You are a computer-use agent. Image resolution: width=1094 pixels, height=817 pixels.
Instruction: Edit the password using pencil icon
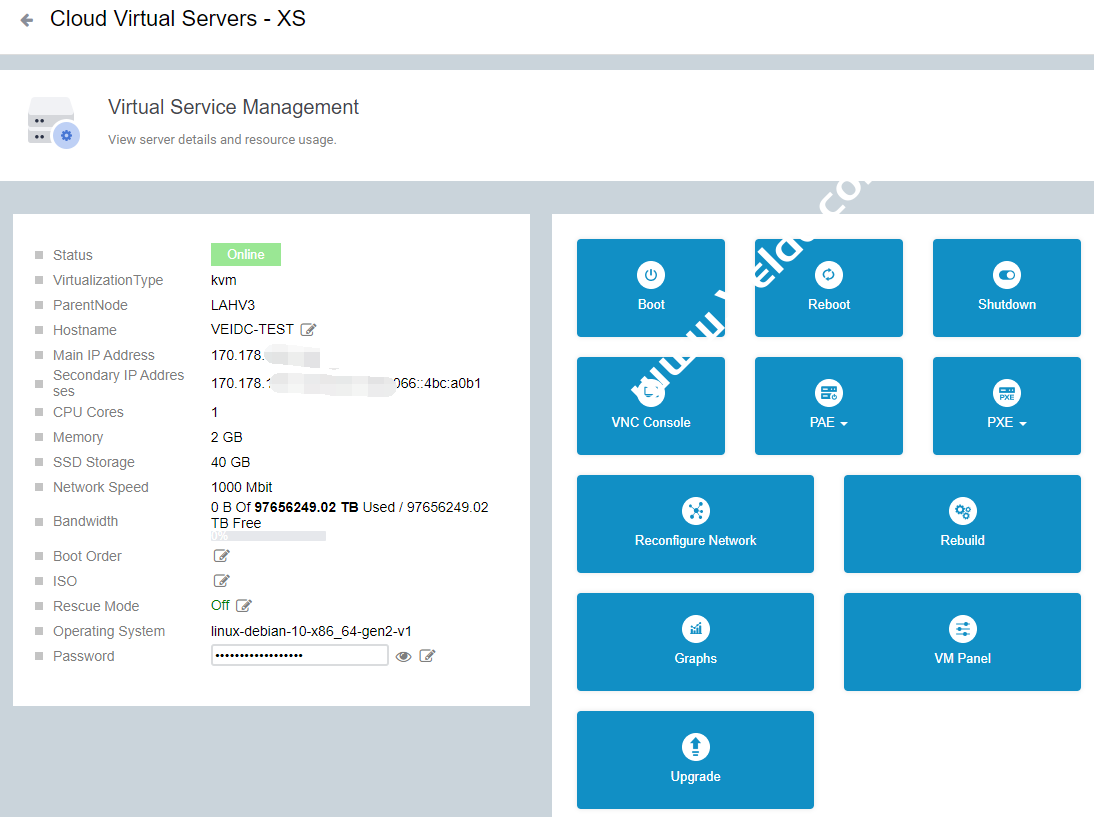tap(427, 656)
